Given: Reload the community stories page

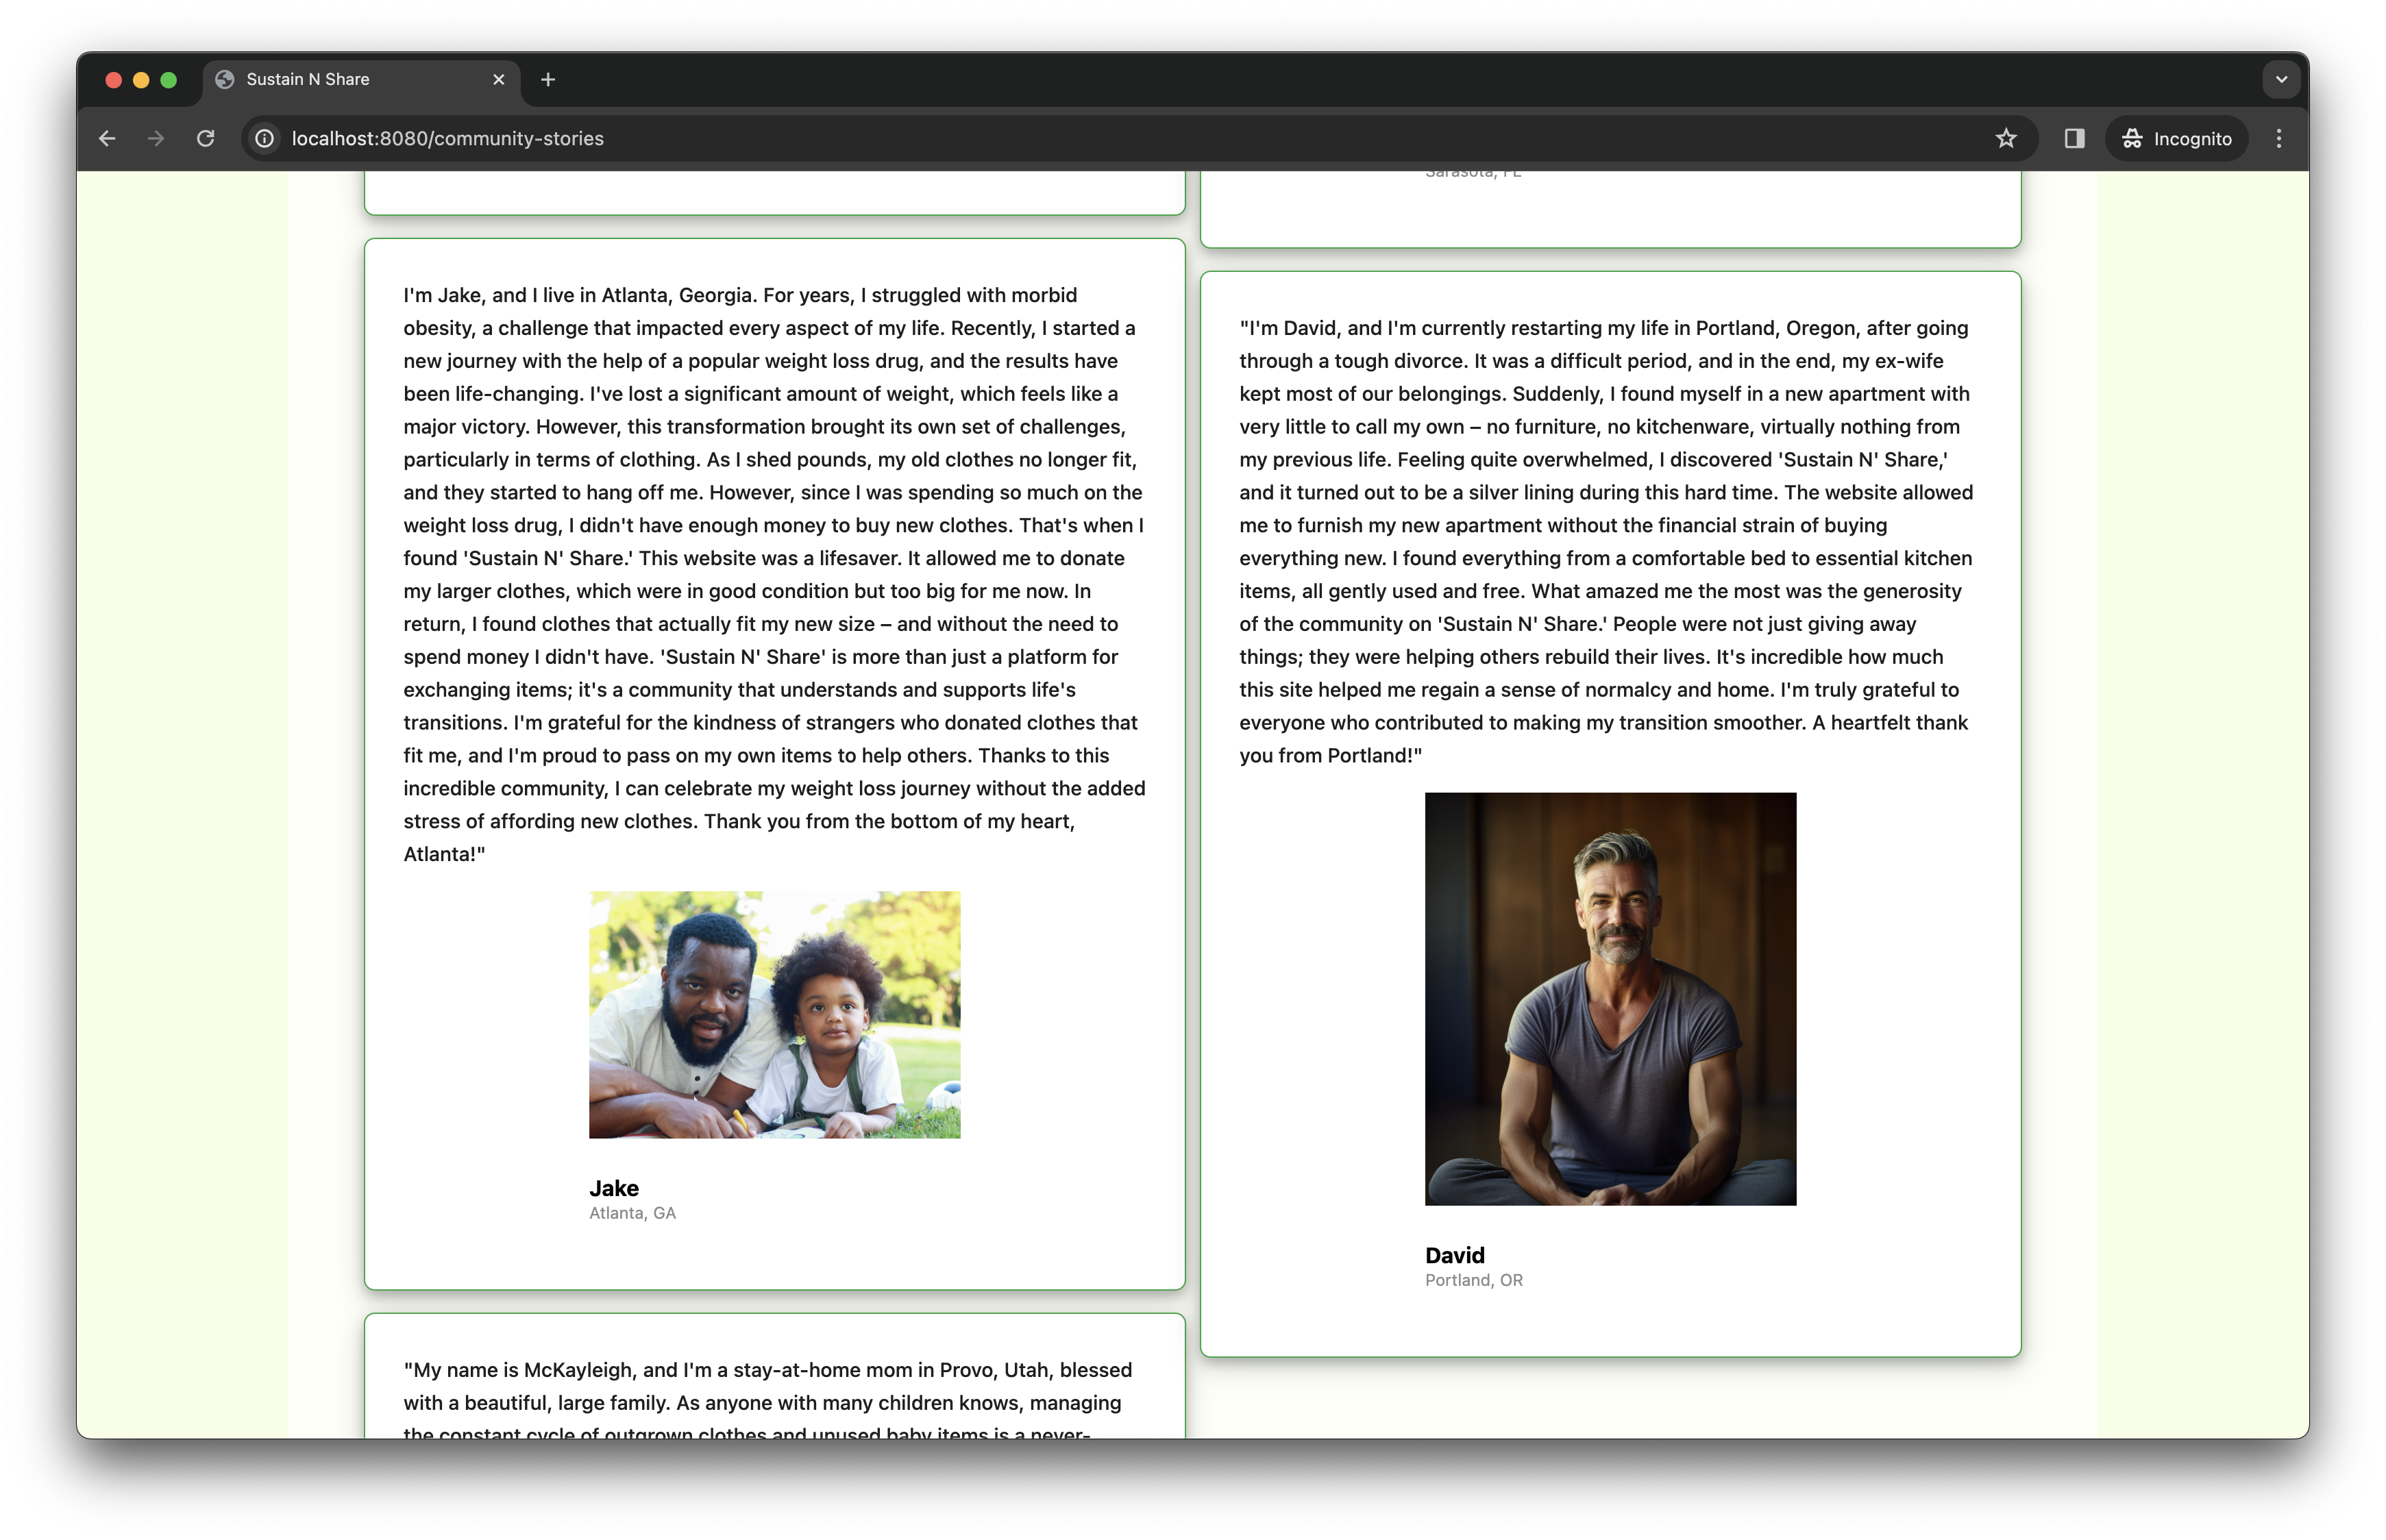Looking at the screenshot, I should coord(206,139).
